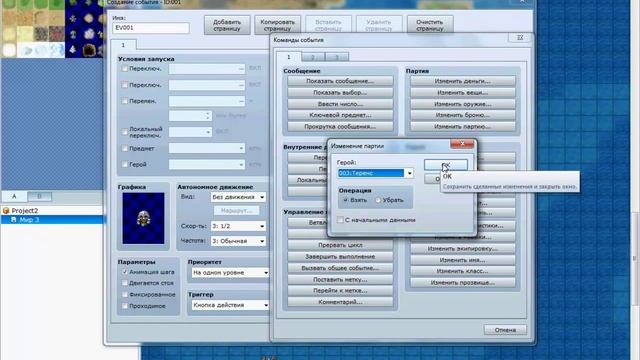Toggle second Переключ. condition checkbox
Image resolution: width=640 pixels, height=360 pixels.
click(125, 85)
